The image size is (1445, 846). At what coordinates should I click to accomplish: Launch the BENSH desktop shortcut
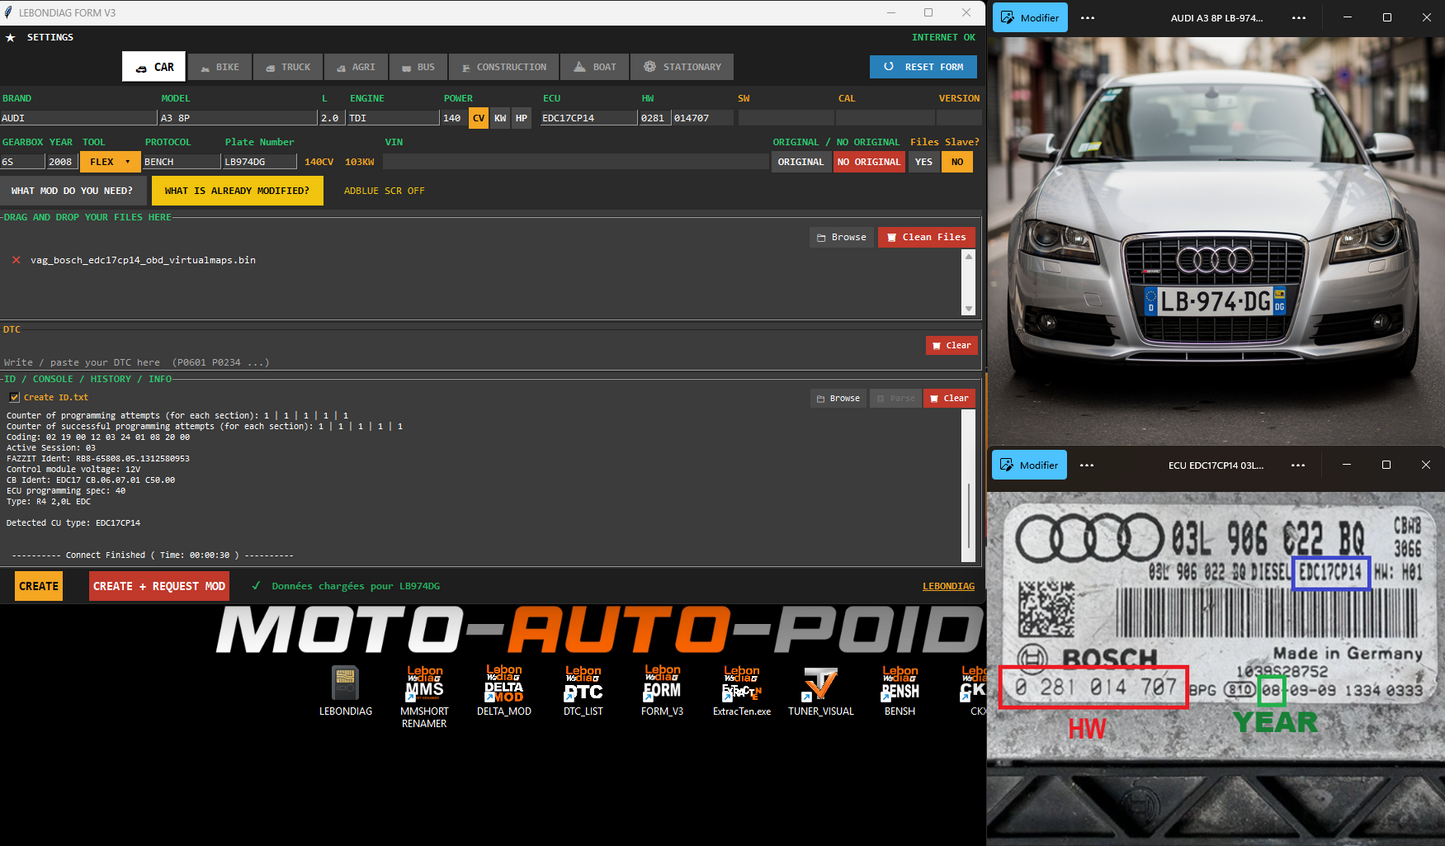point(900,691)
